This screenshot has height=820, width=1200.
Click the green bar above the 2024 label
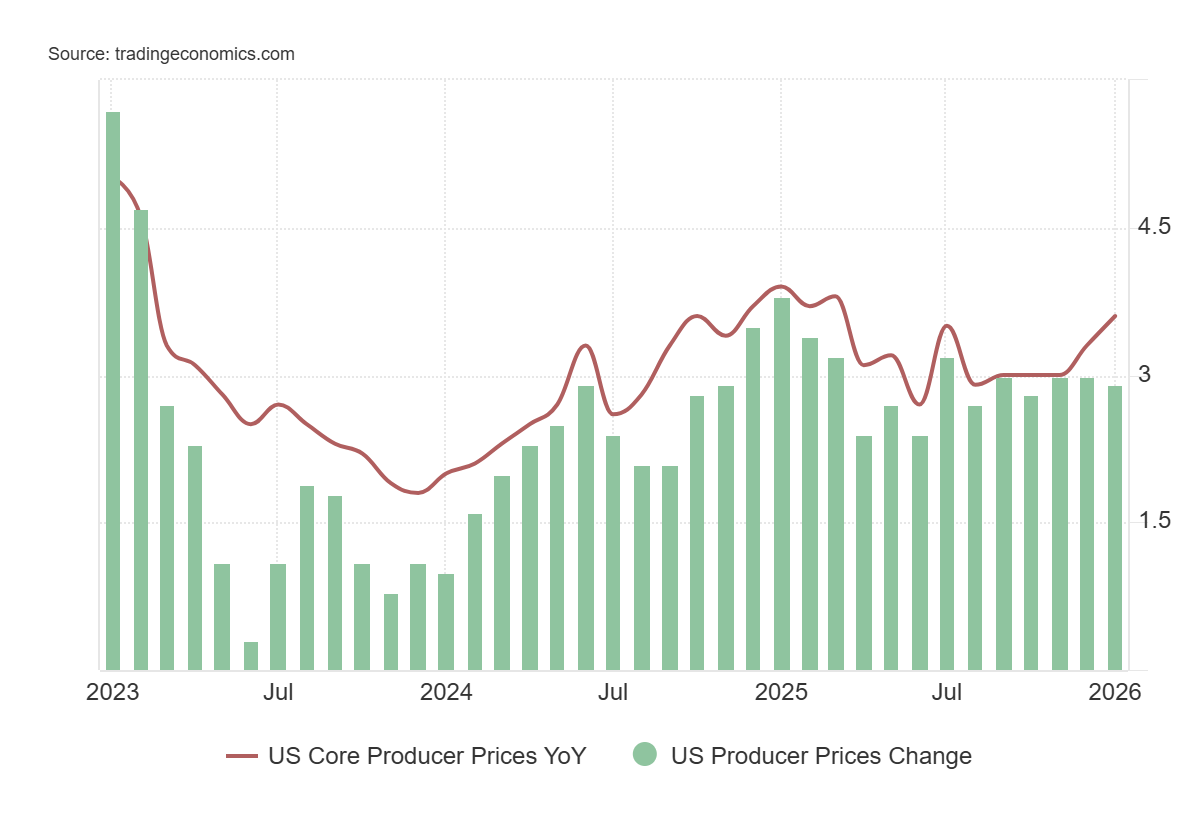(446, 622)
